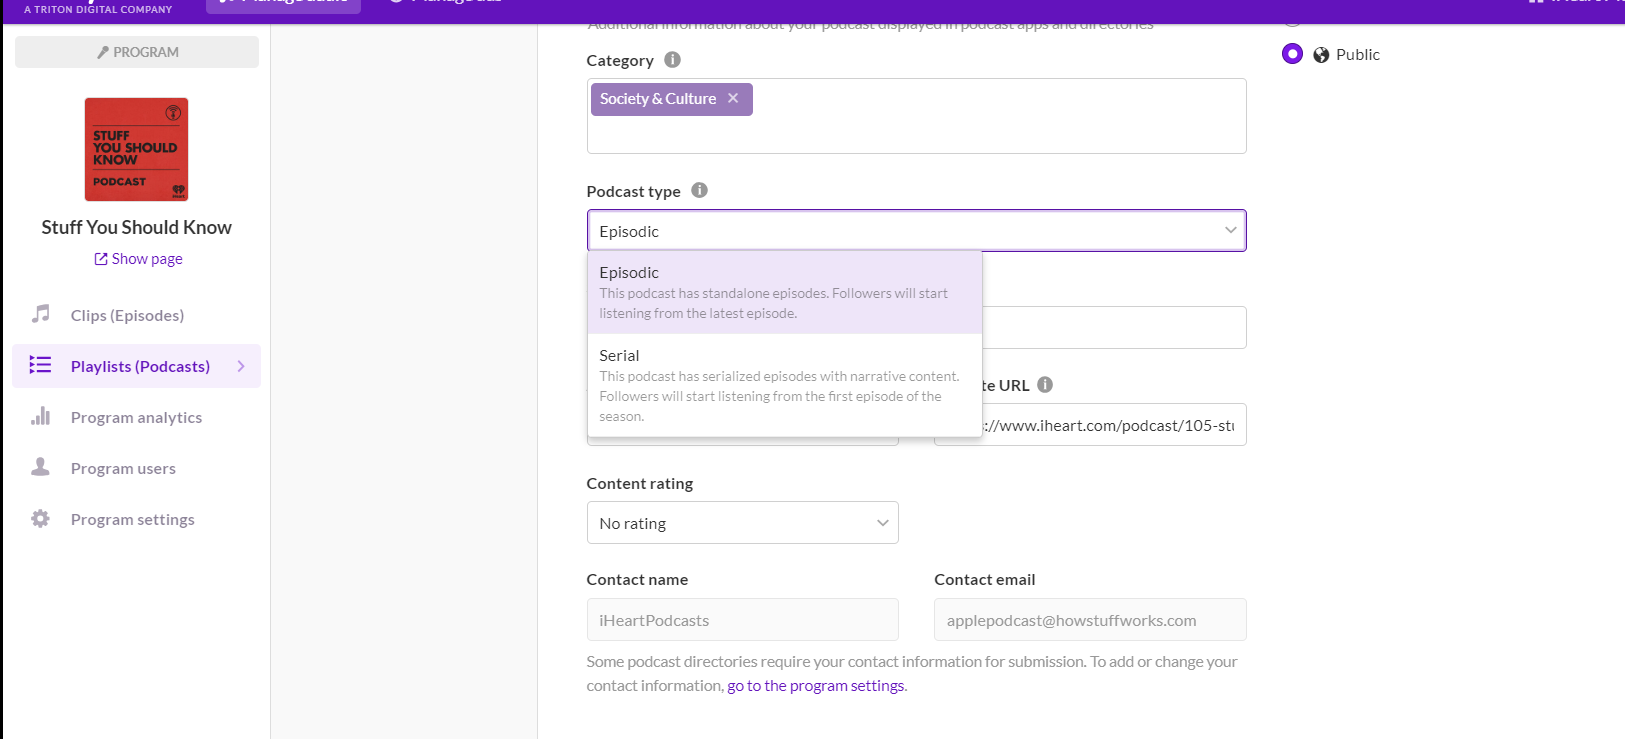Click the pencil icon on PROGRAM button
This screenshot has height=739, width=1625.
tap(103, 52)
